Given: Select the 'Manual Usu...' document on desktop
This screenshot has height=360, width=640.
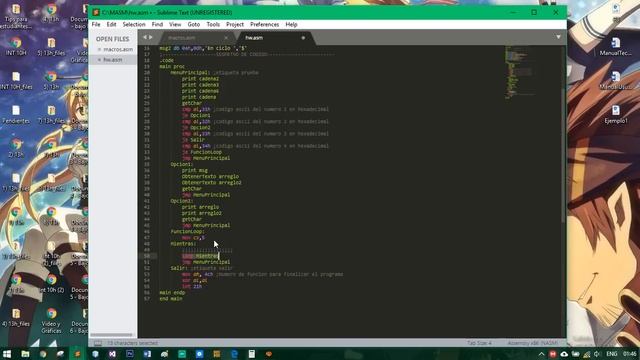Looking at the screenshot, I should (616, 80).
